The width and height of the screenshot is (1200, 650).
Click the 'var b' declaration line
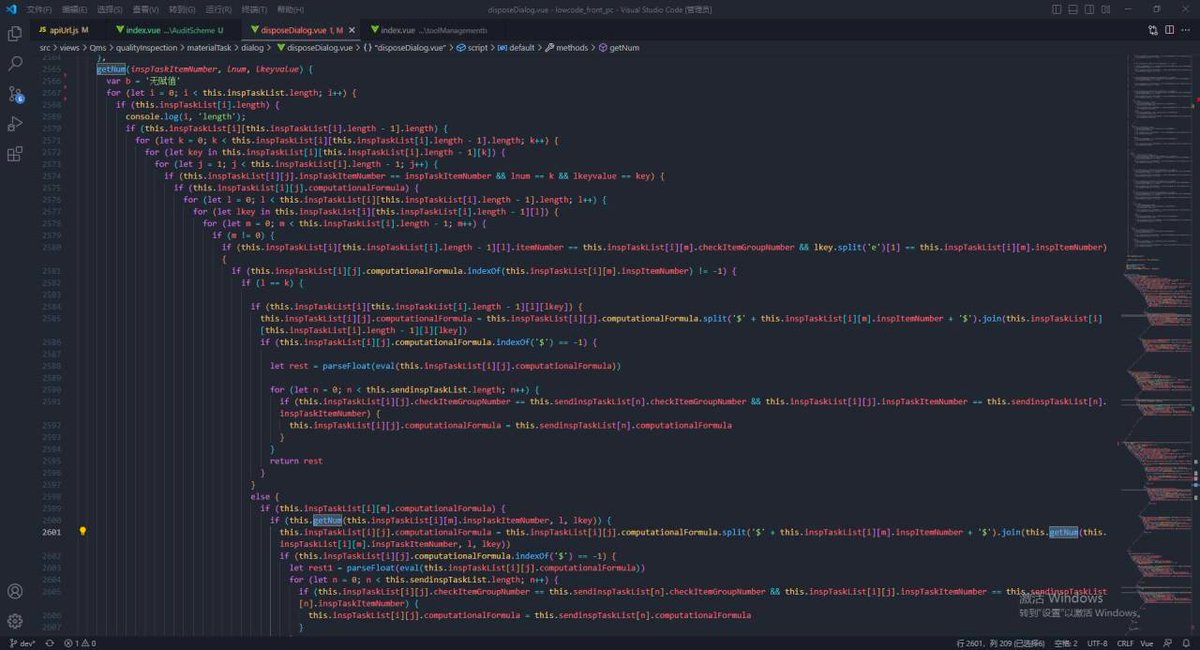click(143, 81)
